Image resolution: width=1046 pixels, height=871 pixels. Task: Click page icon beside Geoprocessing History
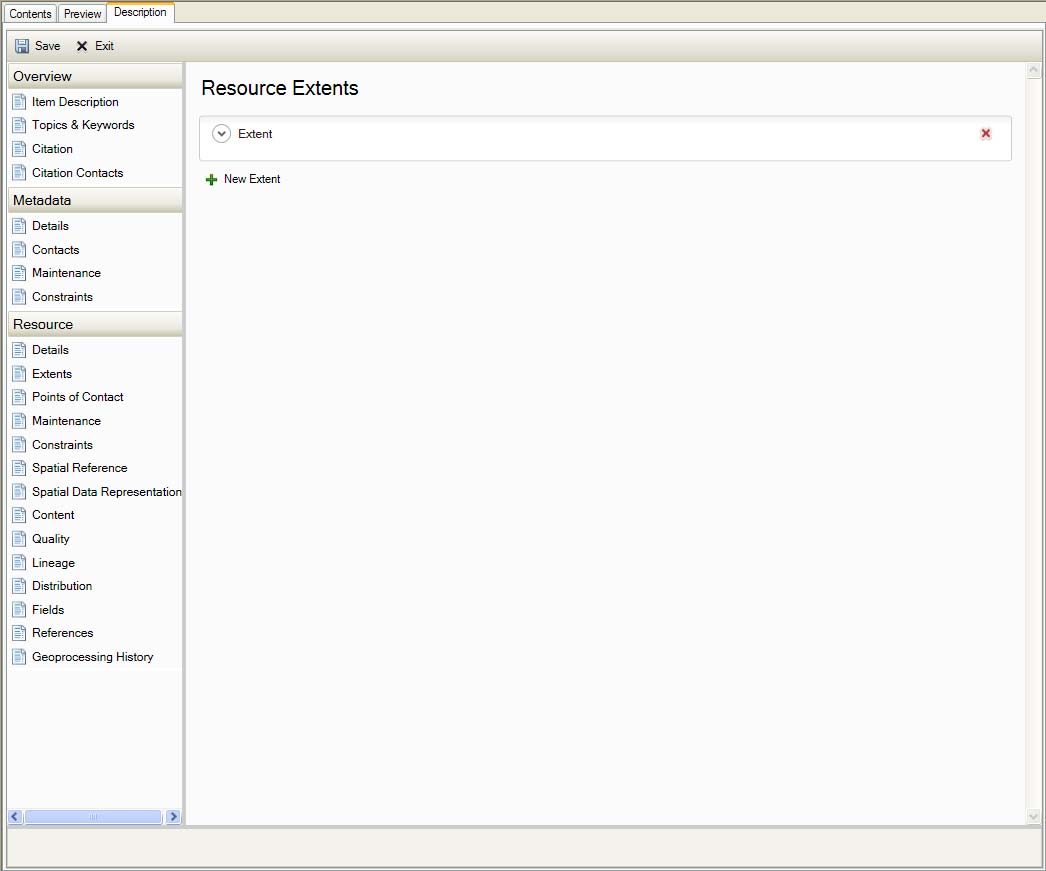click(19, 657)
